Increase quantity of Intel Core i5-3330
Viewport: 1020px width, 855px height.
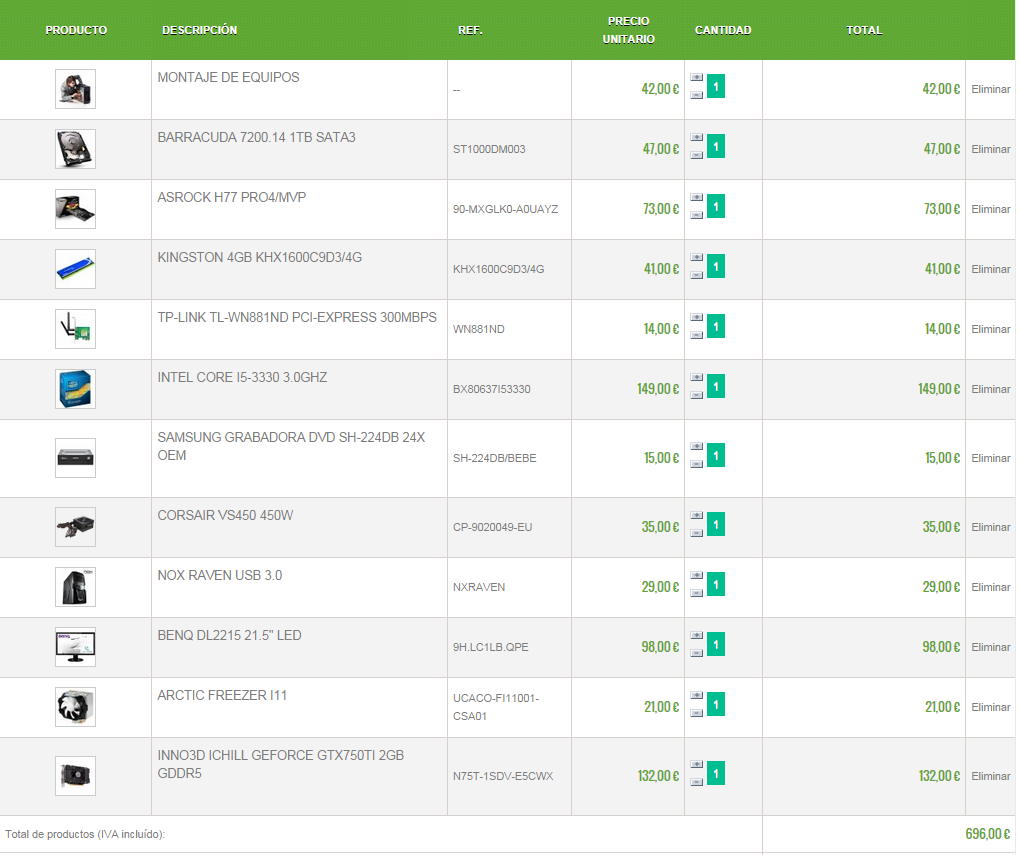(697, 377)
